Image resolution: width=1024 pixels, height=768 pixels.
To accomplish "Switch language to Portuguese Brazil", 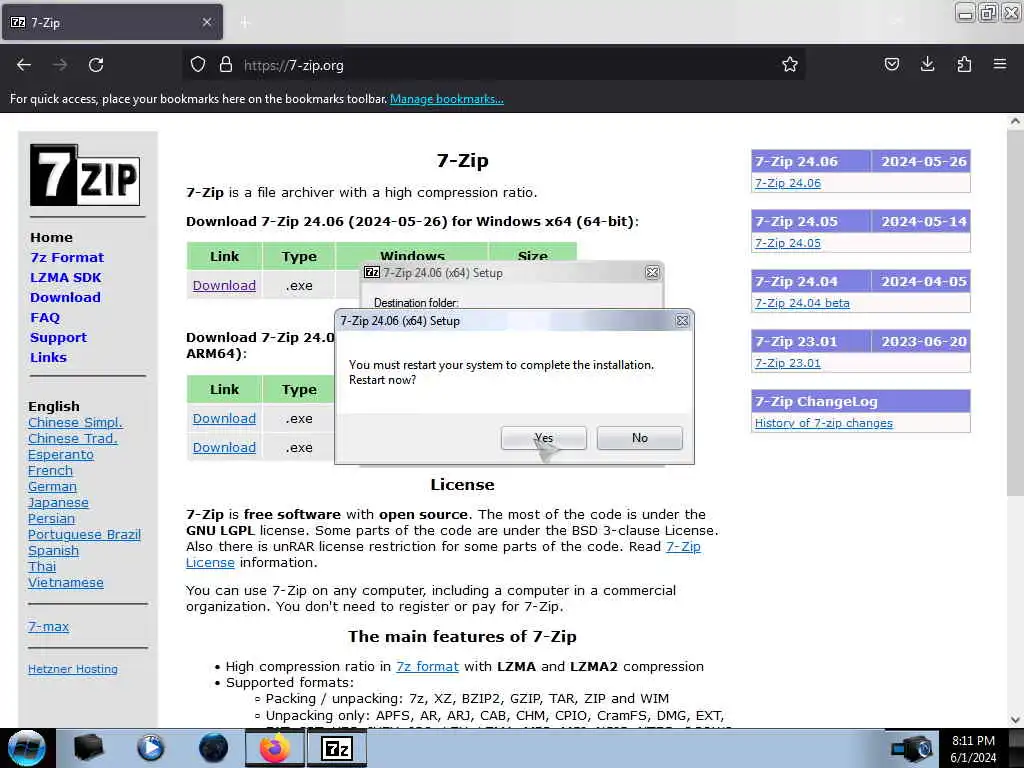I will [x=84, y=534].
